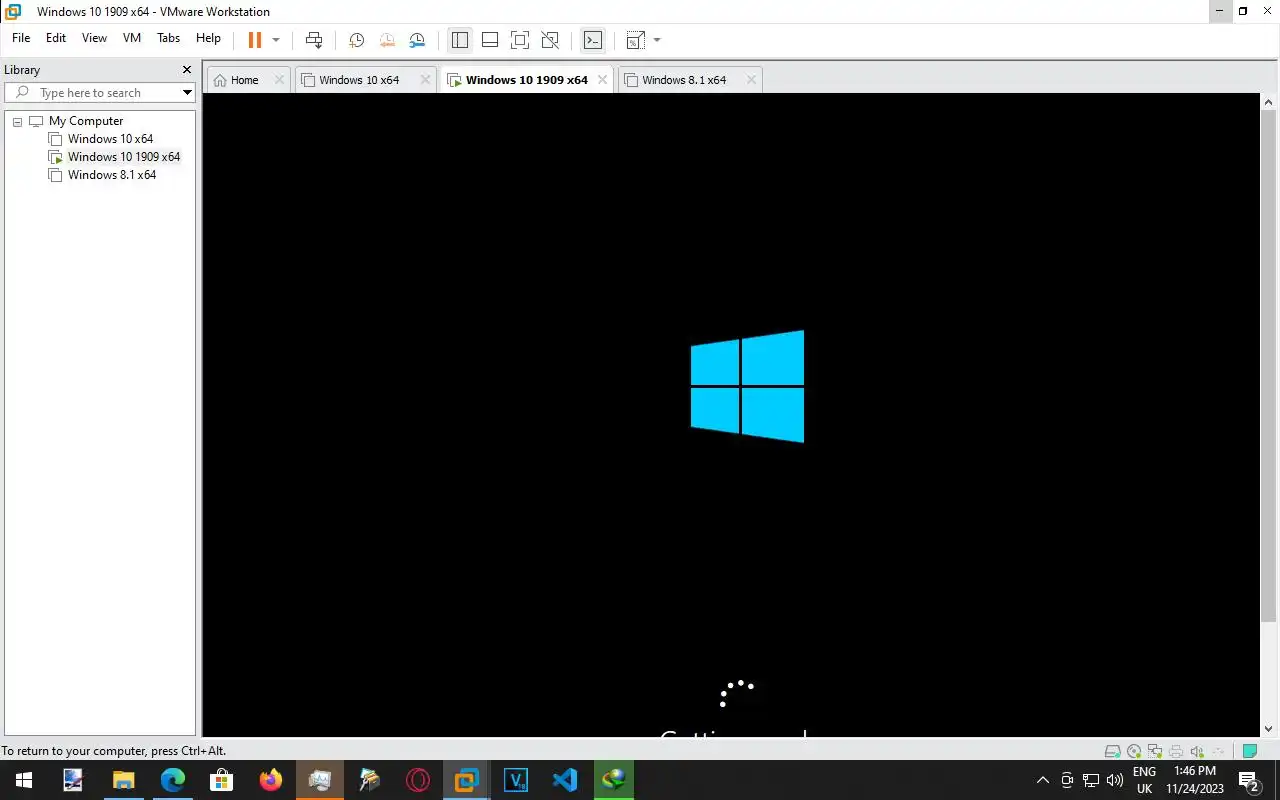Click the ENG UK language indicator
Viewport: 1280px width, 800px height.
click(1144, 780)
